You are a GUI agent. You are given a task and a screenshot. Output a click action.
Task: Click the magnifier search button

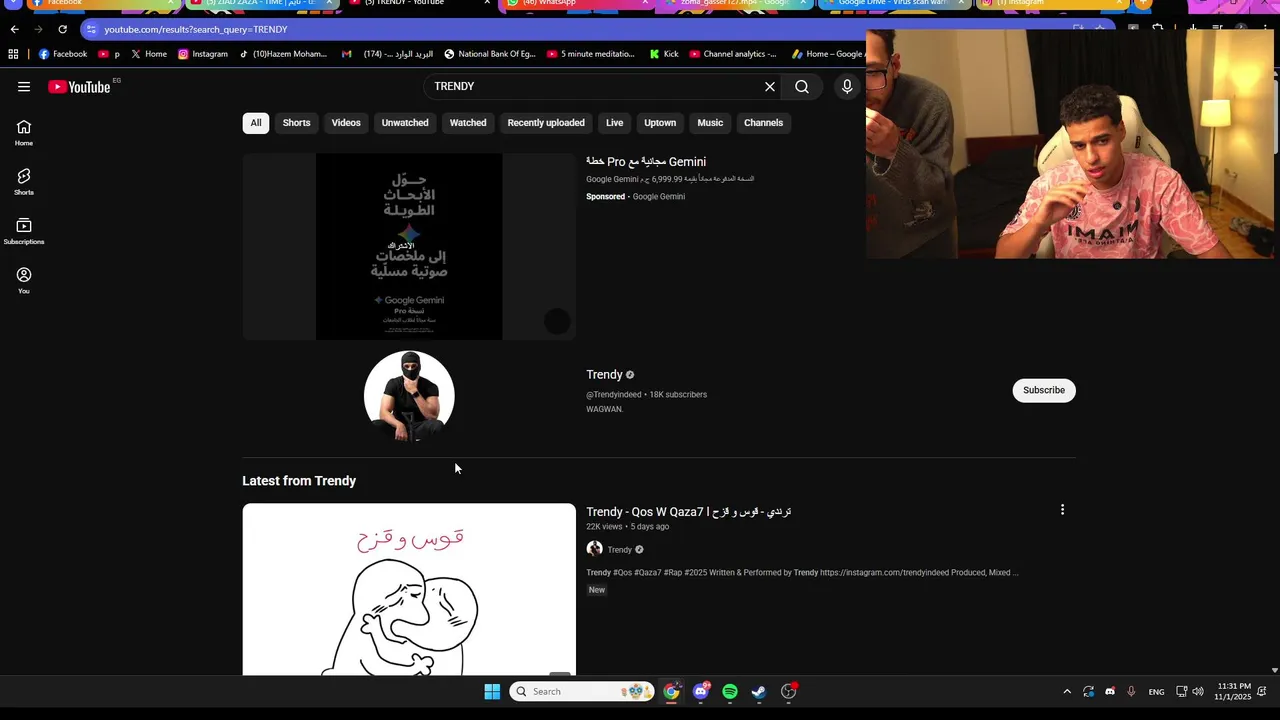coord(802,87)
